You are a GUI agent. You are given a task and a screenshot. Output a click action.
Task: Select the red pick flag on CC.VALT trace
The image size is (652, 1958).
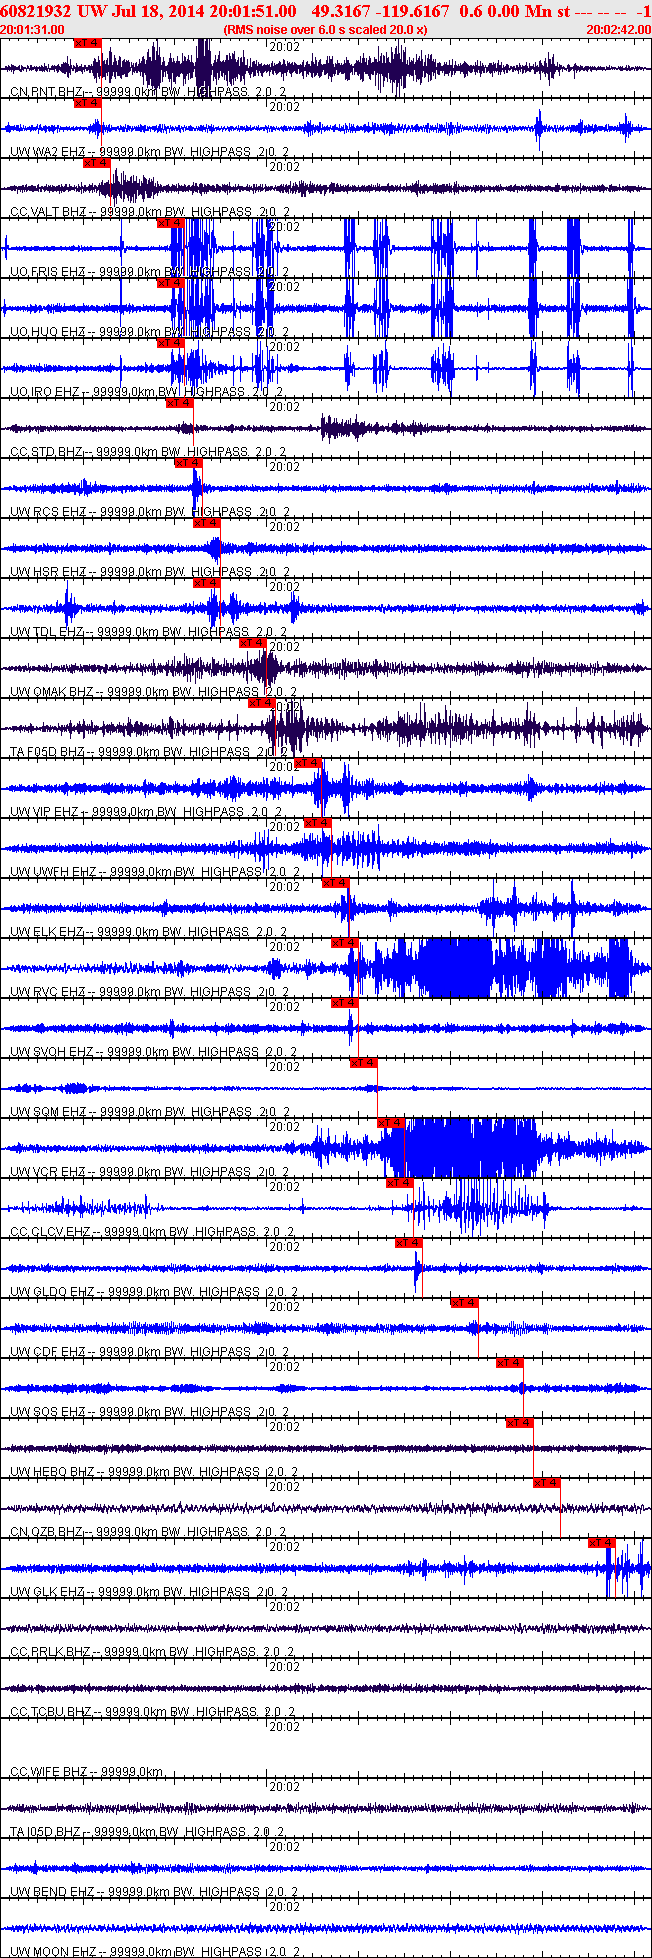[x=97, y=162]
